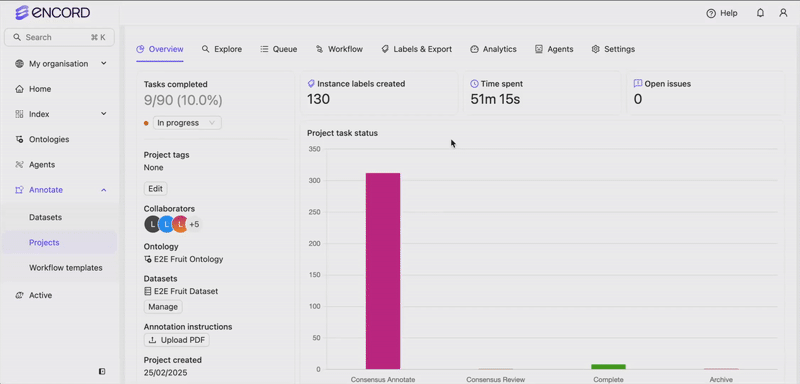
Task: Expand the Index section chevron
Action: click(104, 114)
